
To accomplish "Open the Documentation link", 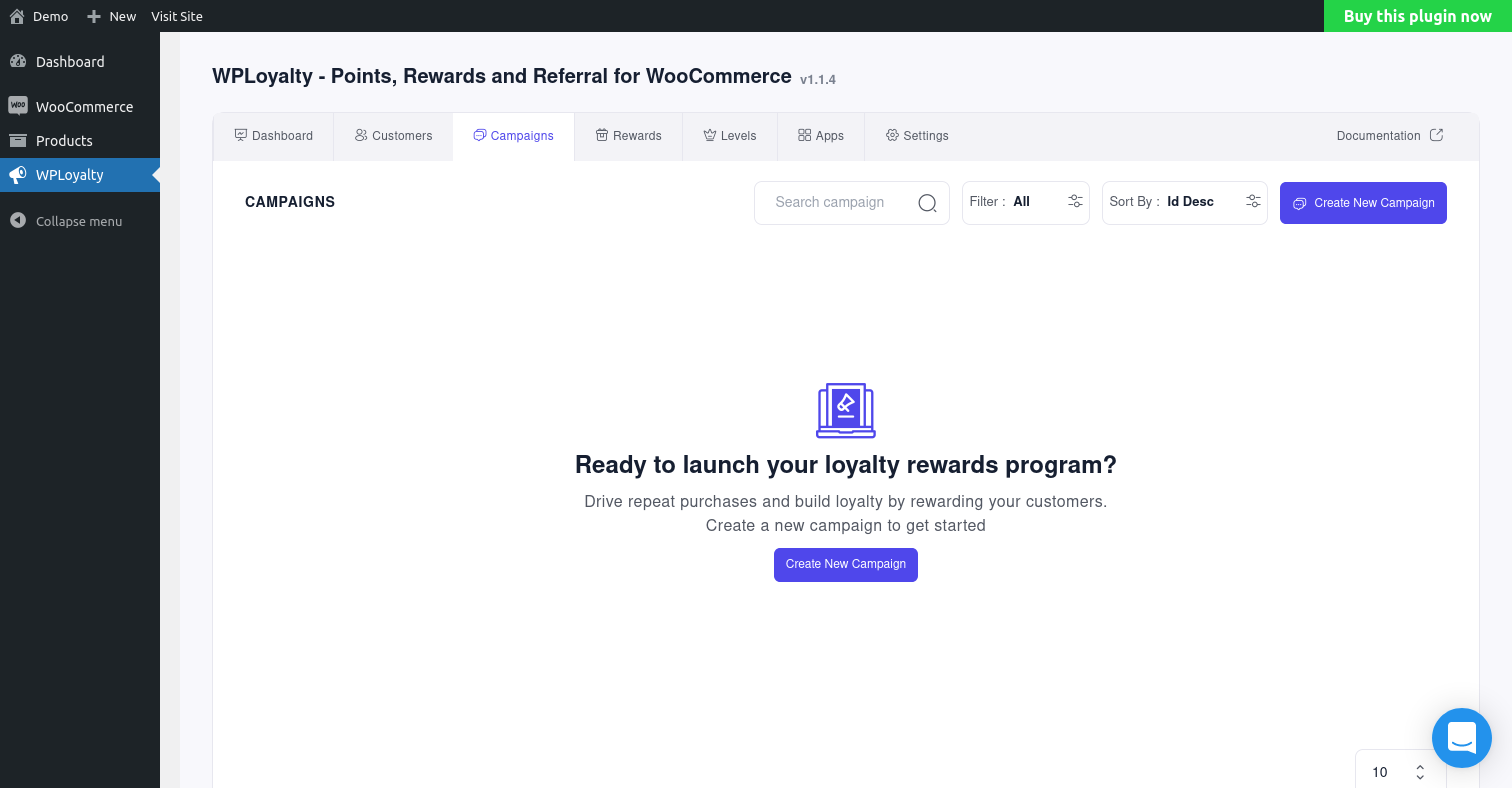I will [x=1390, y=136].
